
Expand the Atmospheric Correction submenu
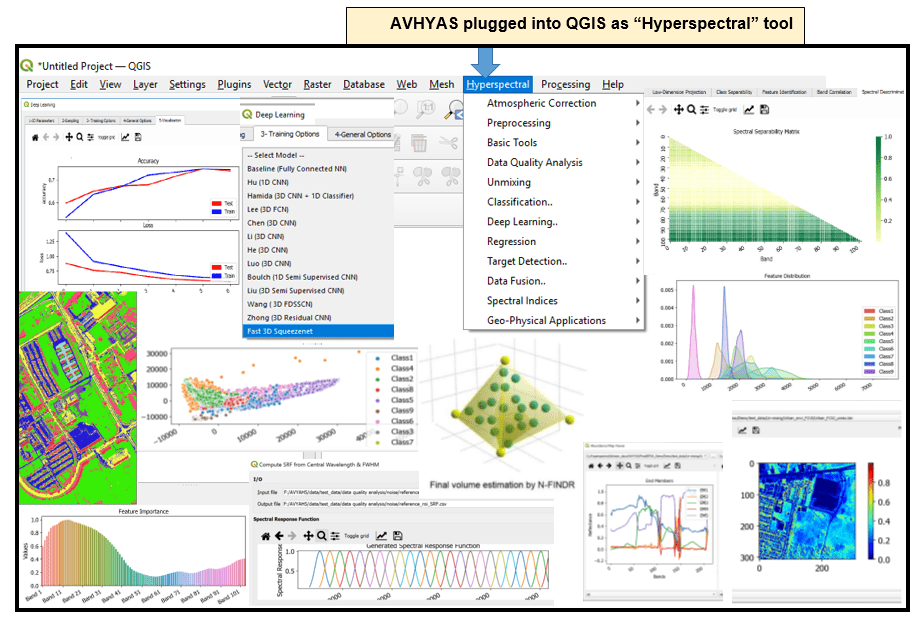click(554, 103)
